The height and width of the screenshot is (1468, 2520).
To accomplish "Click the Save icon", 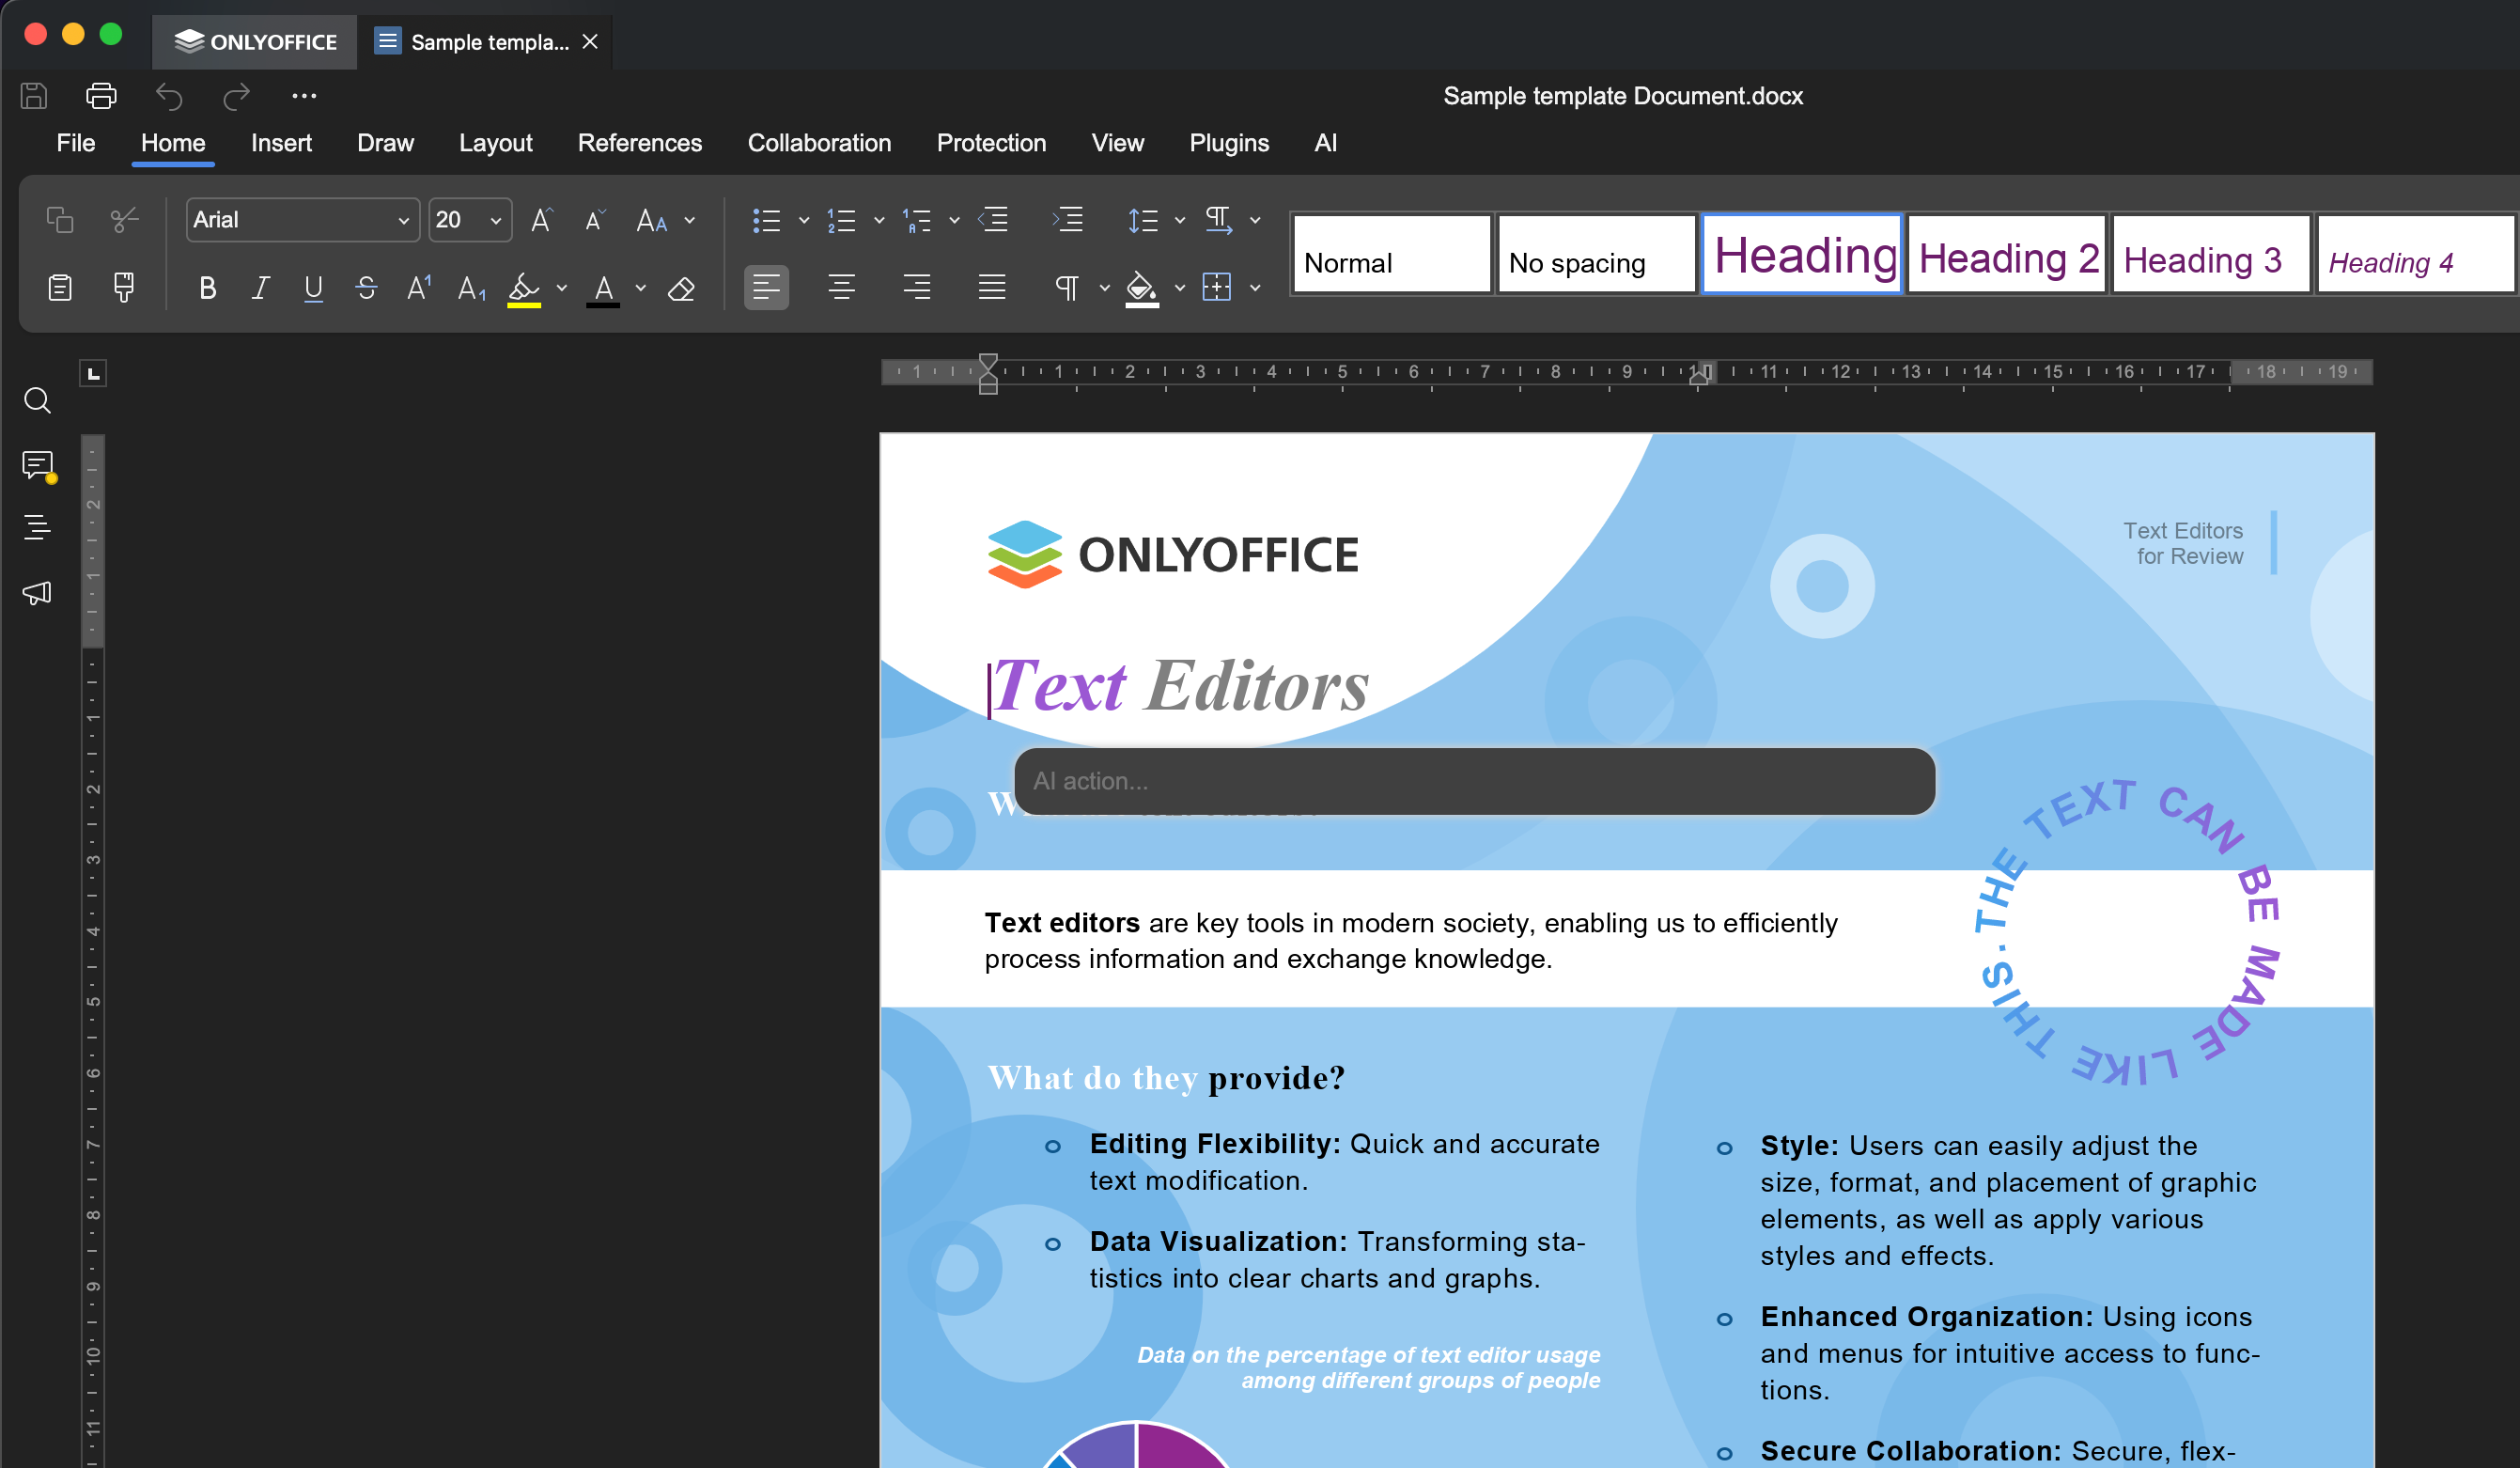I will coord(34,96).
